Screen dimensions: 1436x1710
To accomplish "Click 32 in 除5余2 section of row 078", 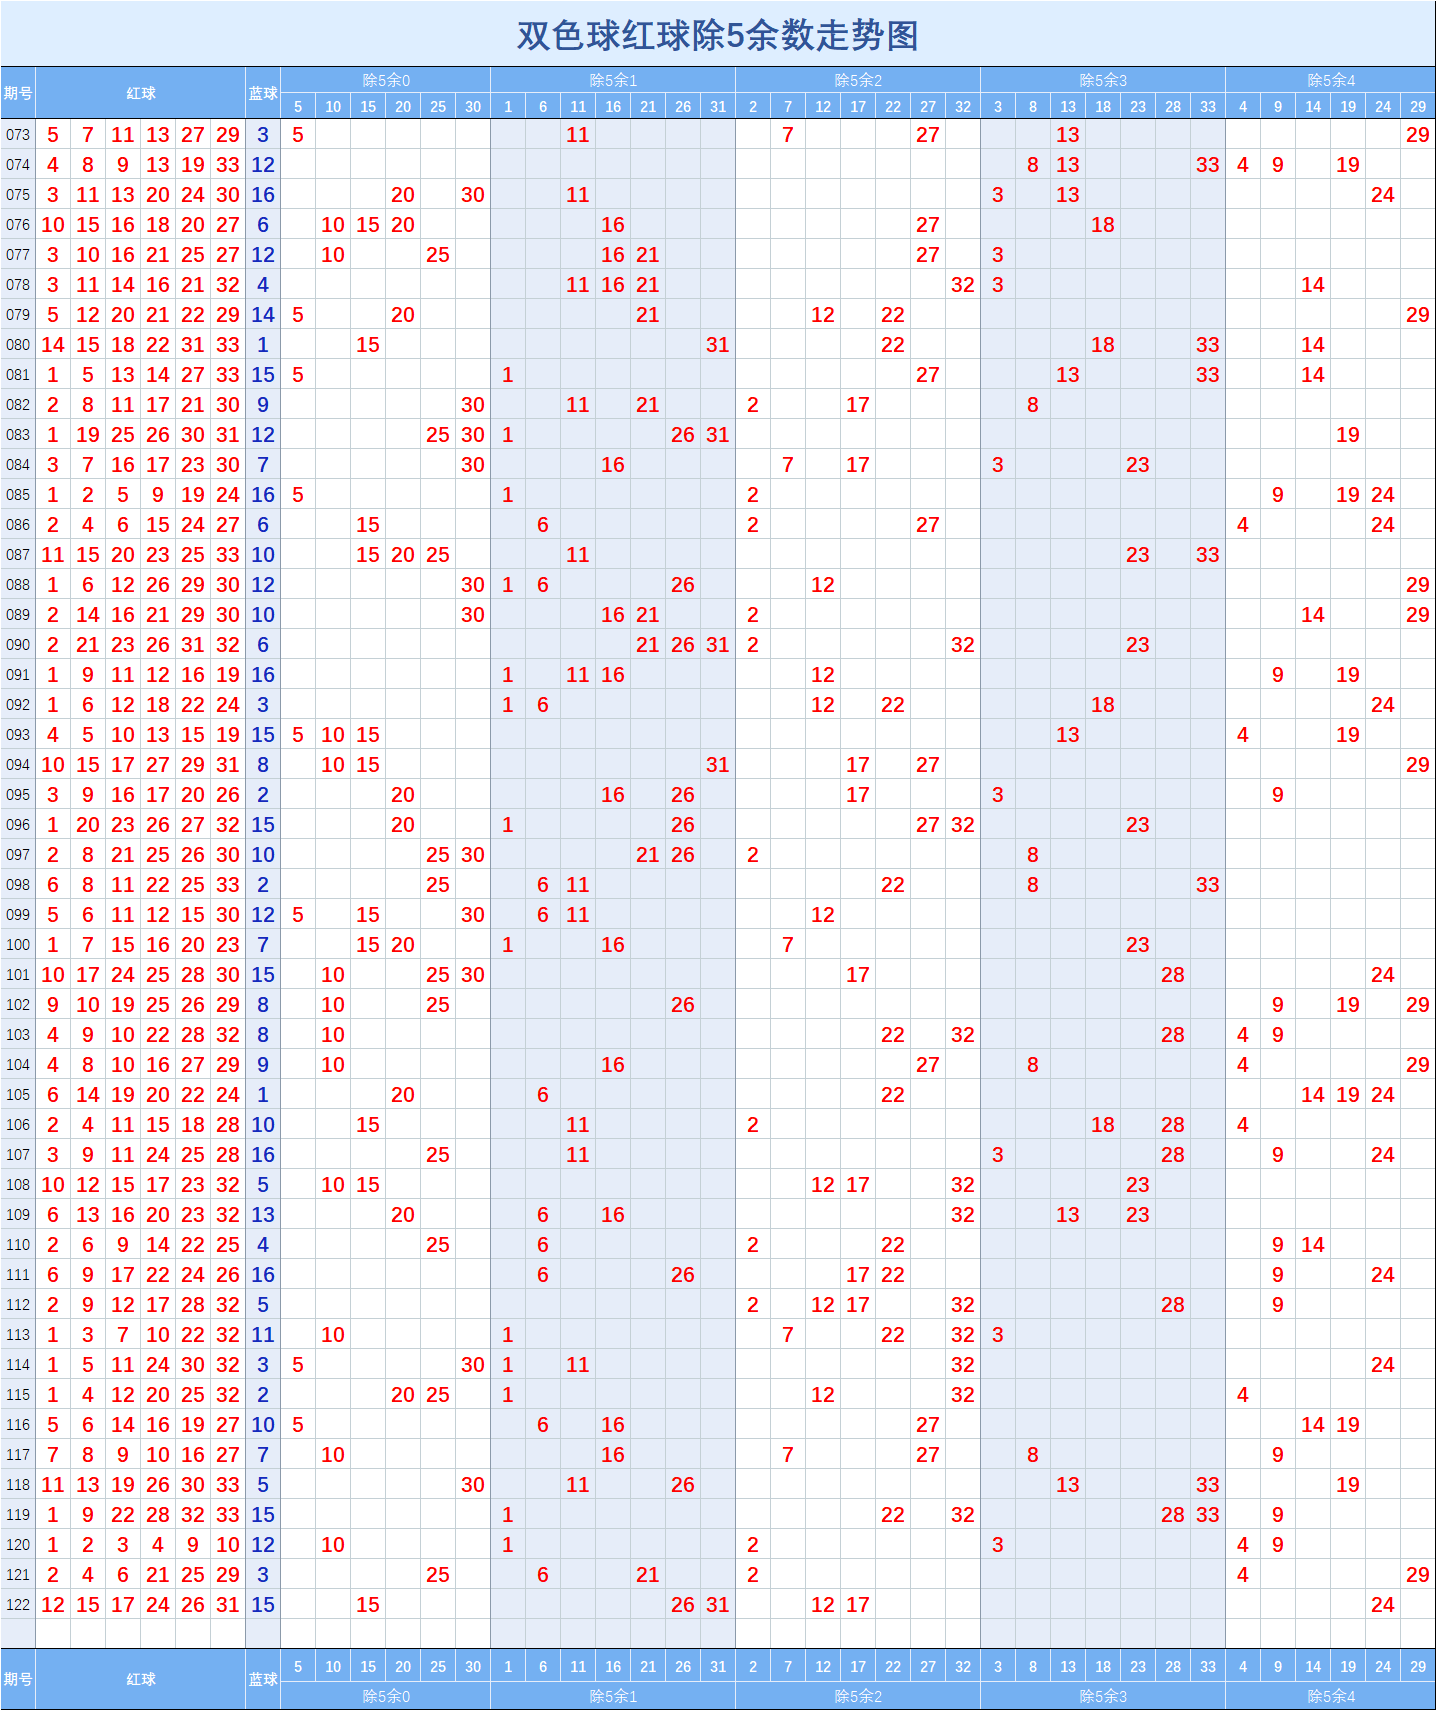I will (x=963, y=284).
